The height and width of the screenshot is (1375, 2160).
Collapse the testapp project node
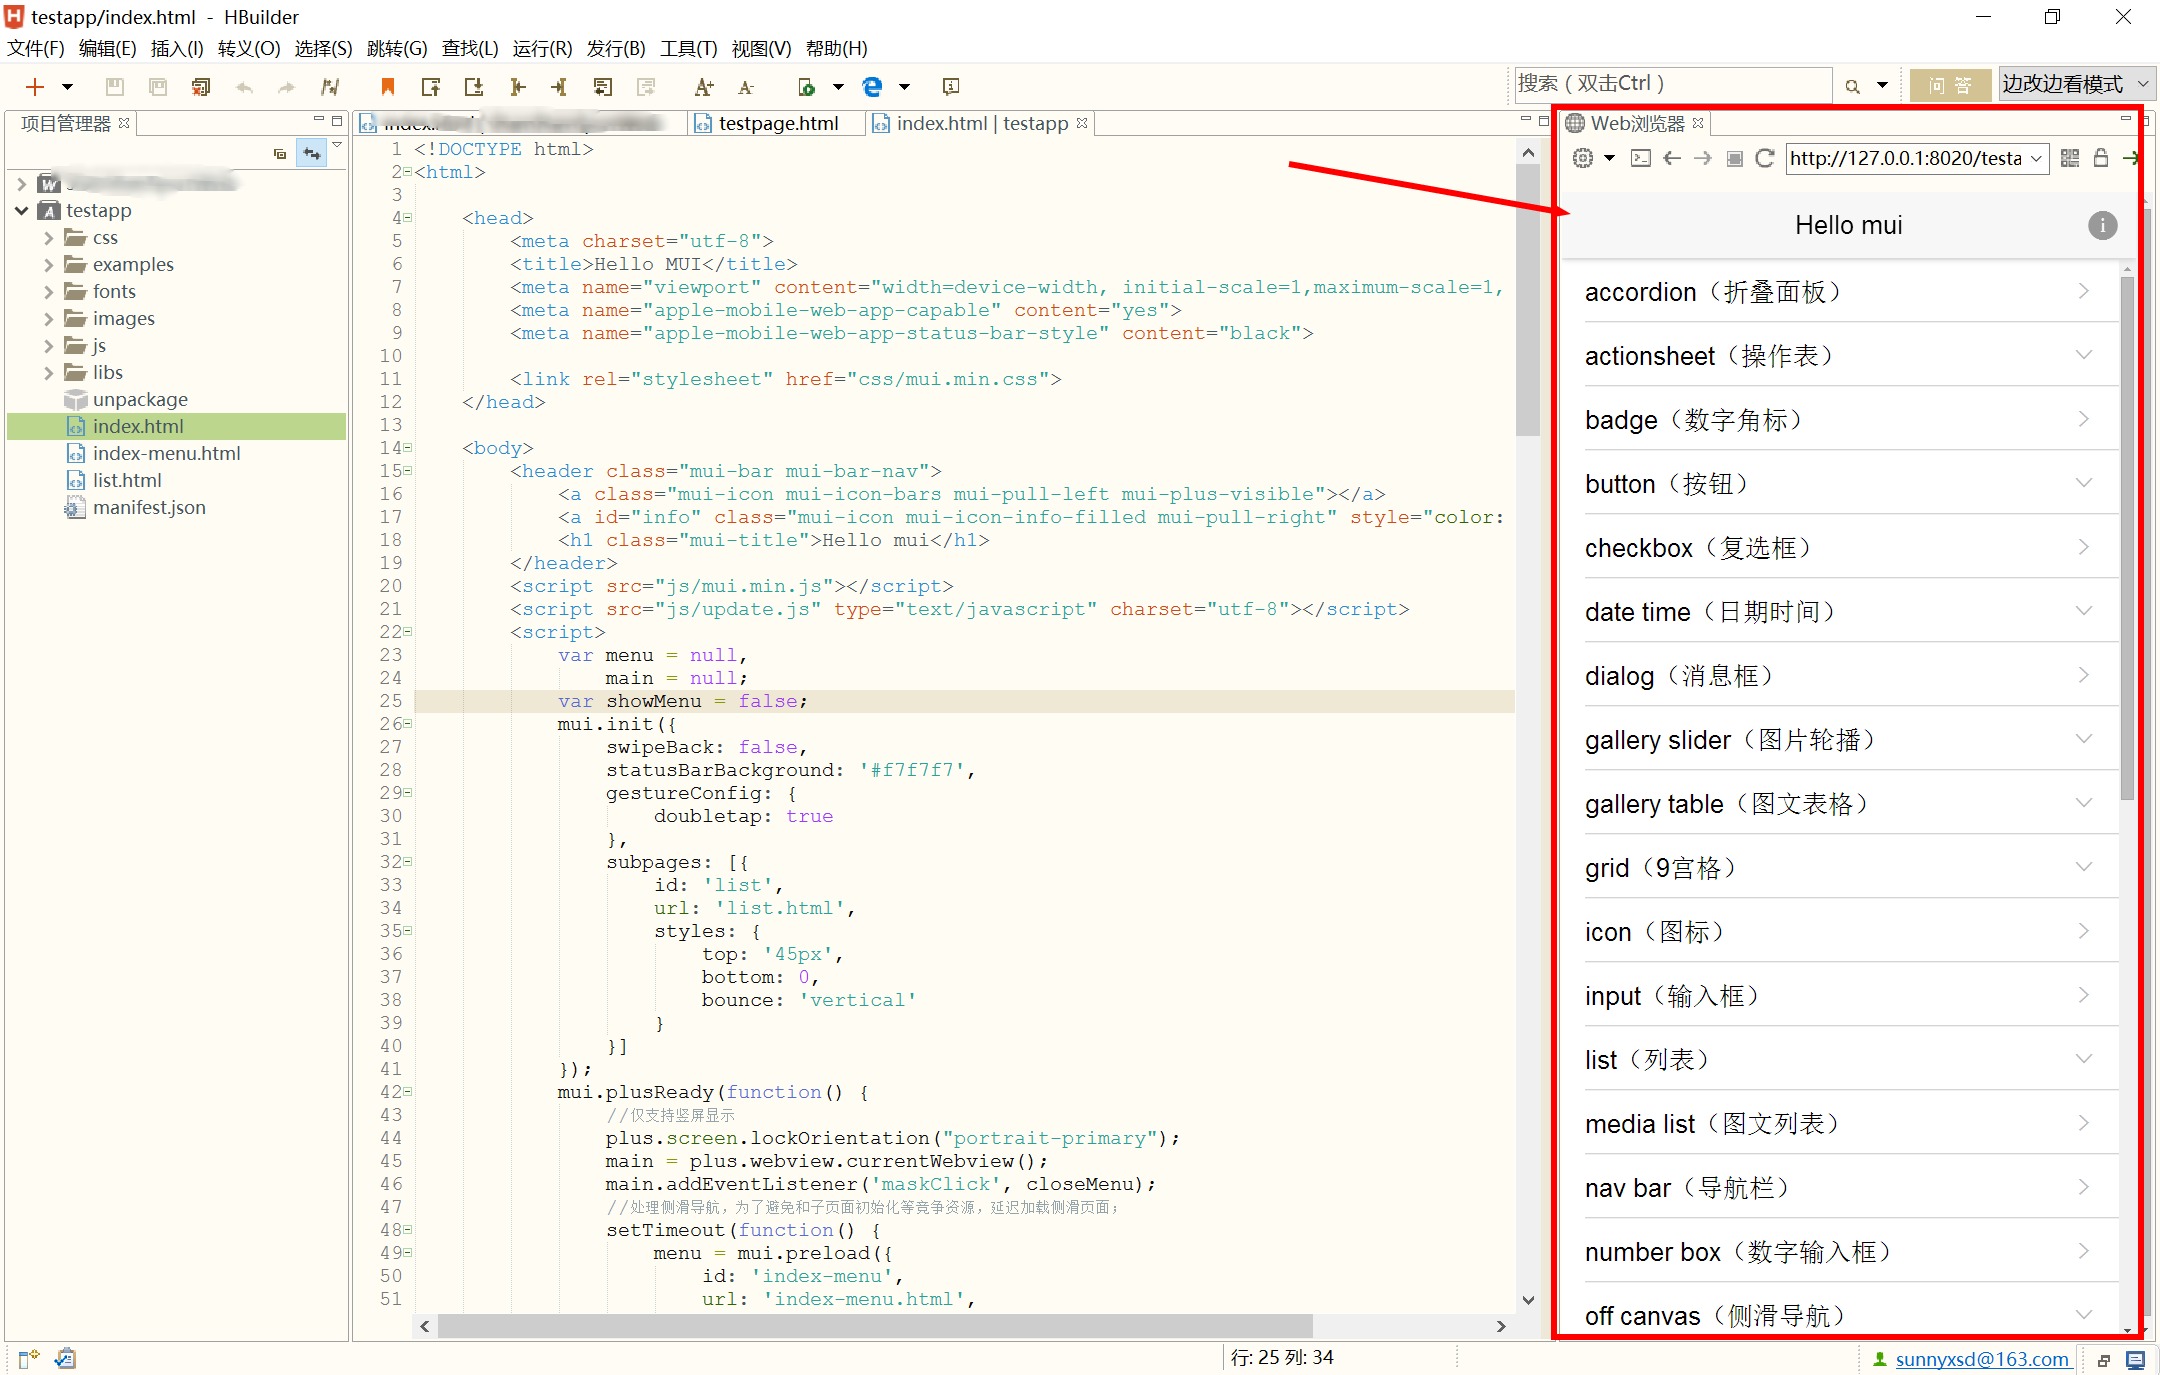[22, 210]
